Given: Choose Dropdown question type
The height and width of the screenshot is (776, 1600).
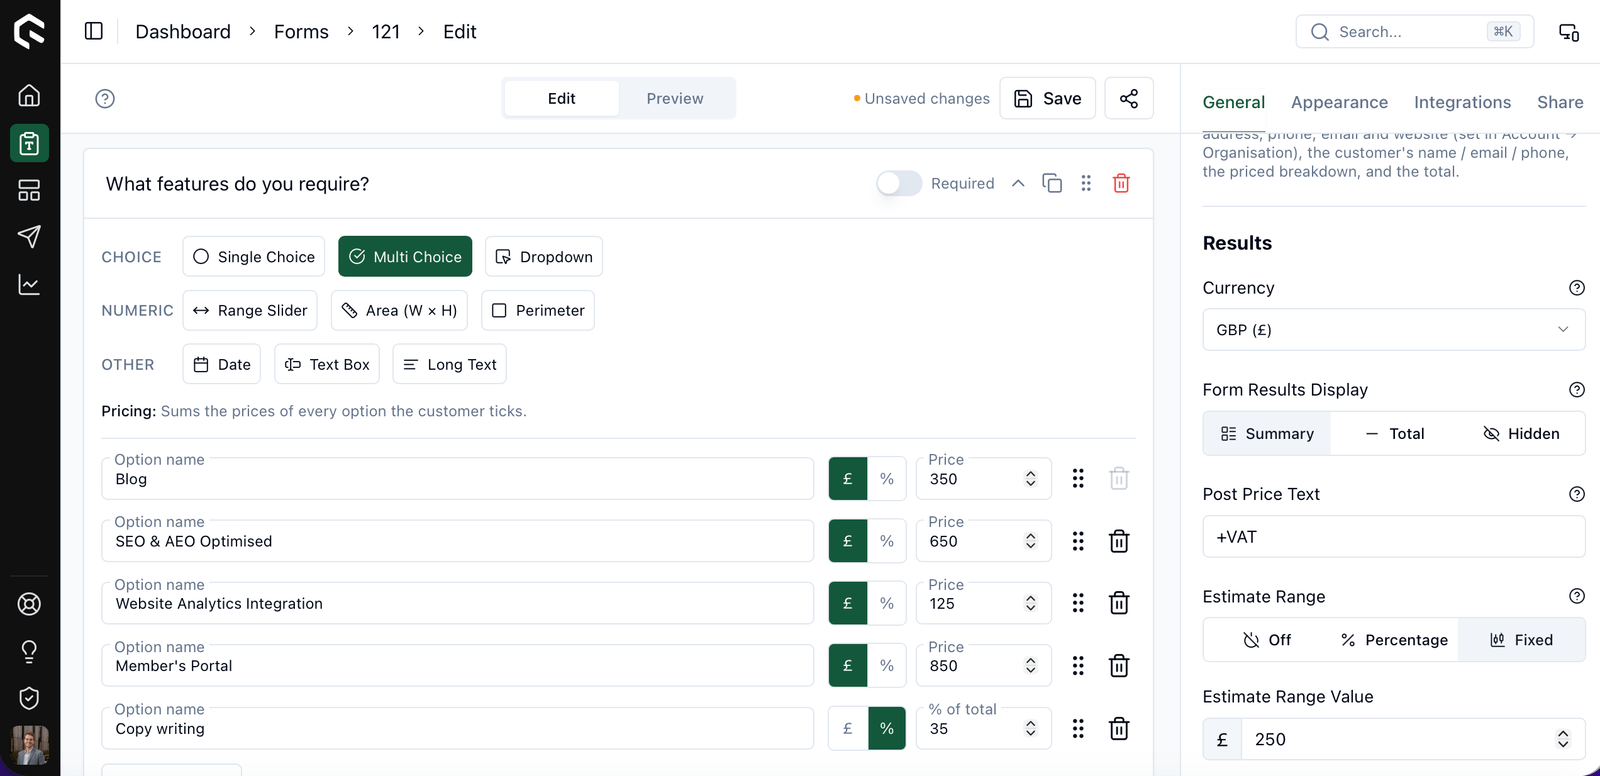Looking at the screenshot, I should (544, 257).
